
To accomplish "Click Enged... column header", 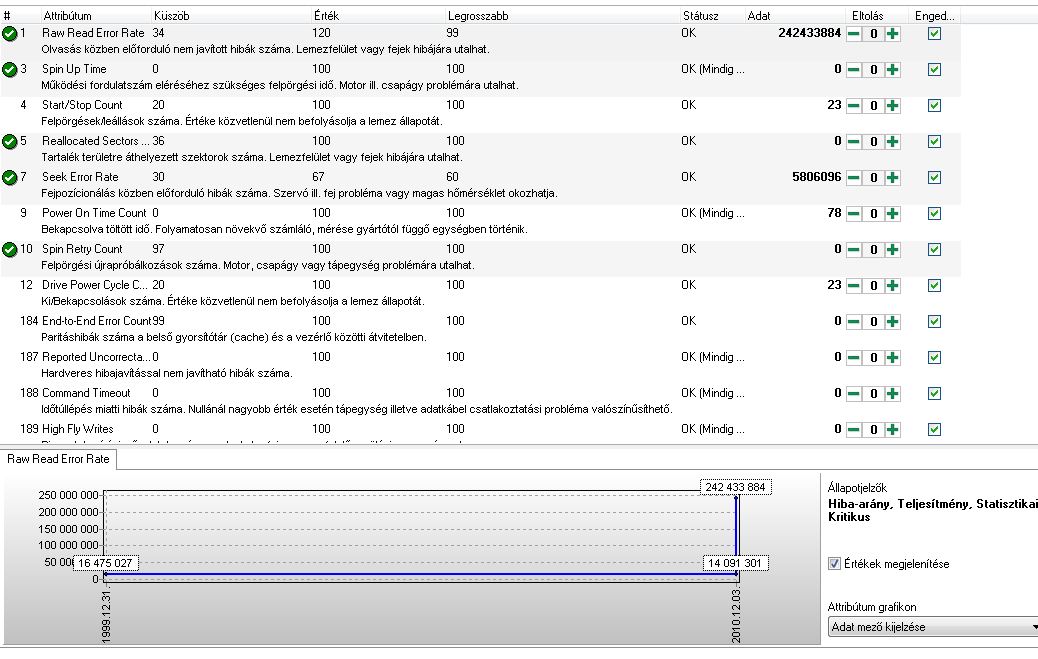I will tap(935, 16).
